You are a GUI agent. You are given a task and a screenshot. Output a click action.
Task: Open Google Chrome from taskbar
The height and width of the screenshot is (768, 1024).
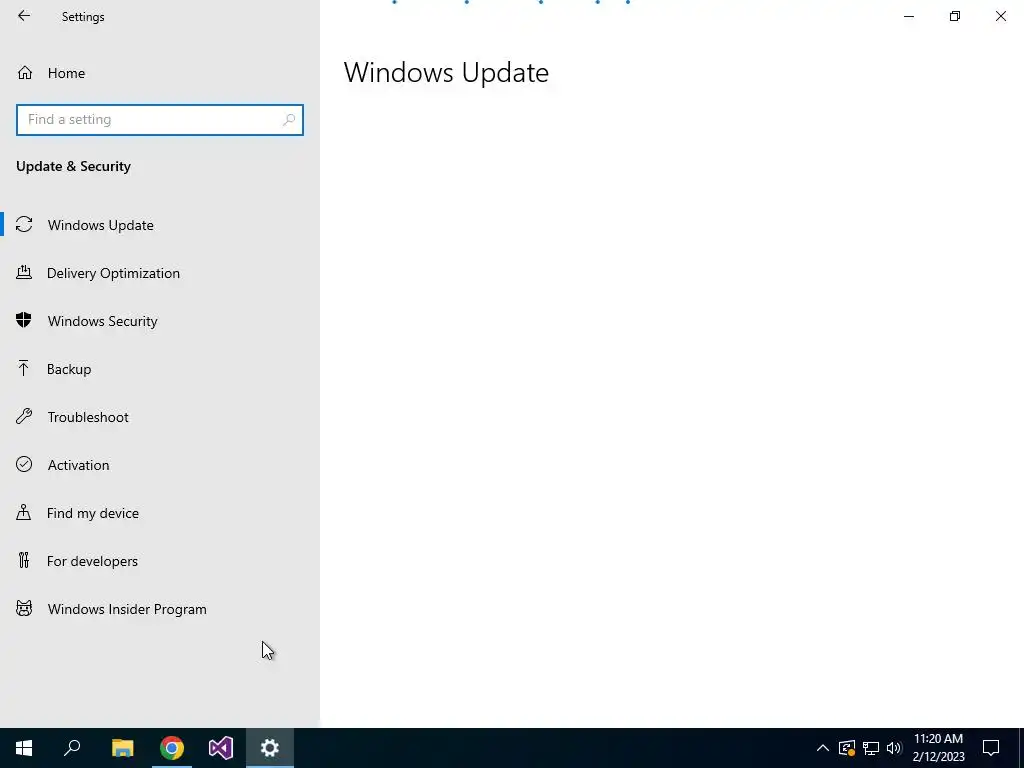[172, 748]
